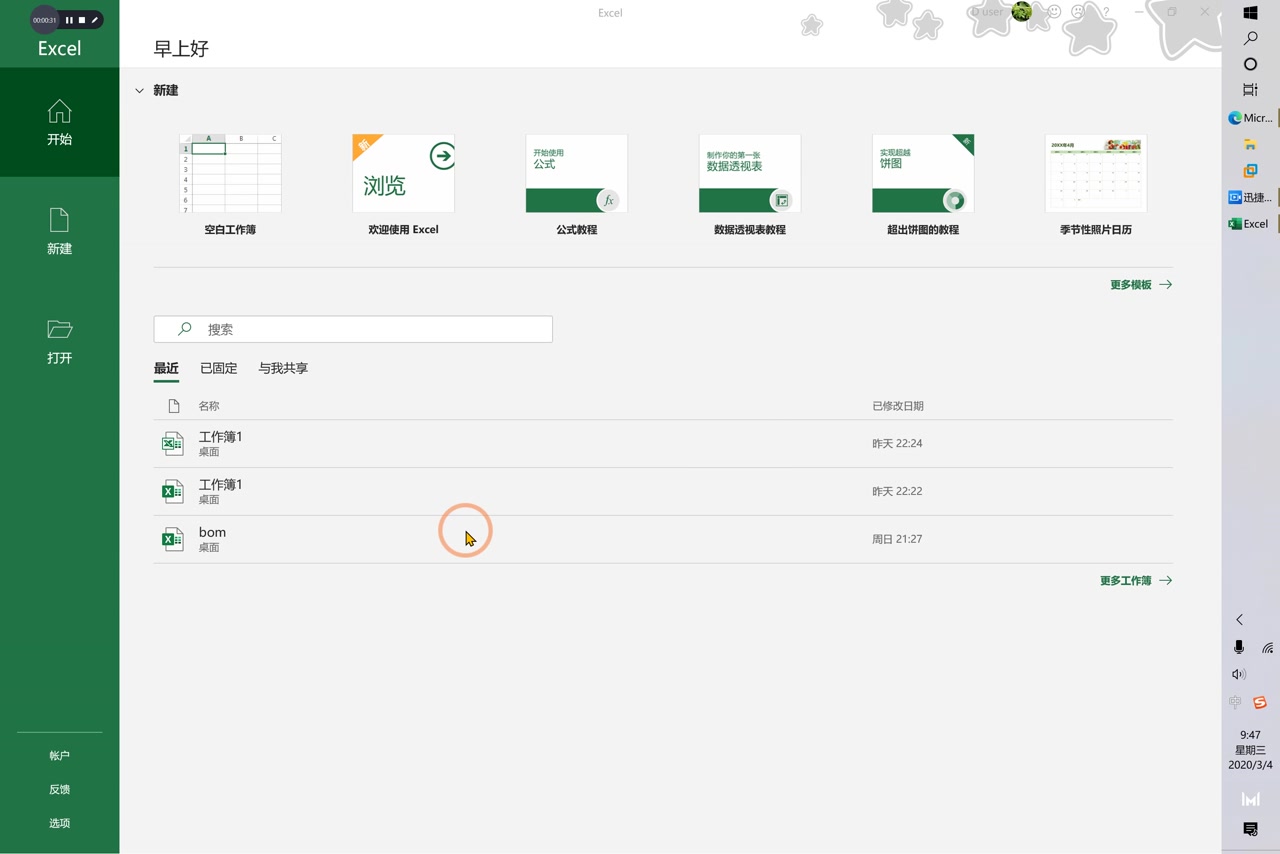Screen dimensions: 1280x854
Task: Open the volume speaker tray icon
Action: (x=1239, y=674)
